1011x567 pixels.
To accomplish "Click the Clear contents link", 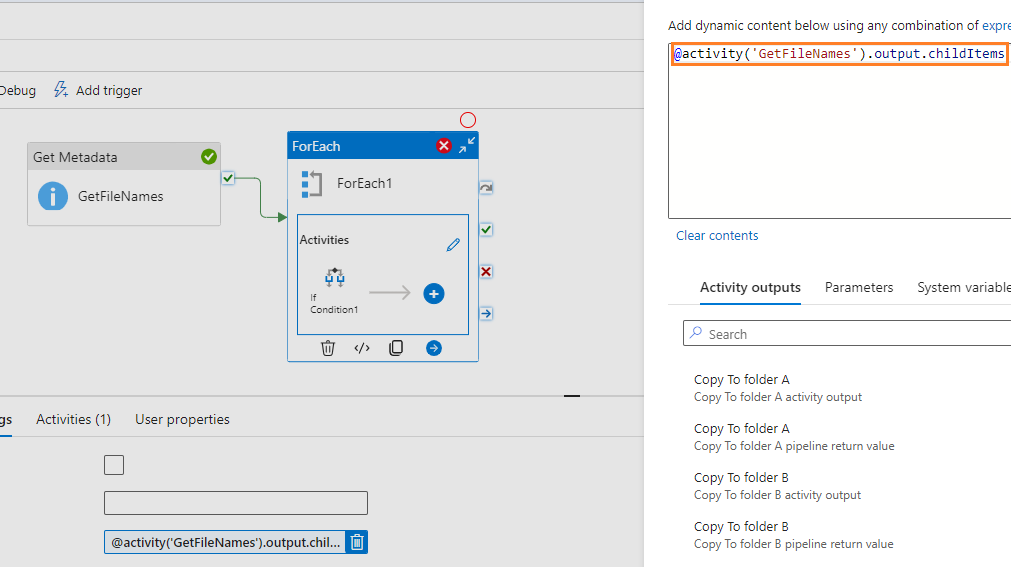I will (x=717, y=235).
